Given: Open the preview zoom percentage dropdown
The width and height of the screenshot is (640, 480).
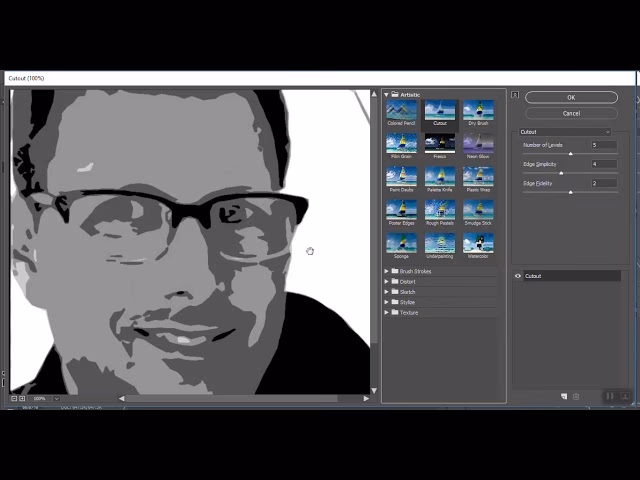Looking at the screenshot, I should point(56,398).
